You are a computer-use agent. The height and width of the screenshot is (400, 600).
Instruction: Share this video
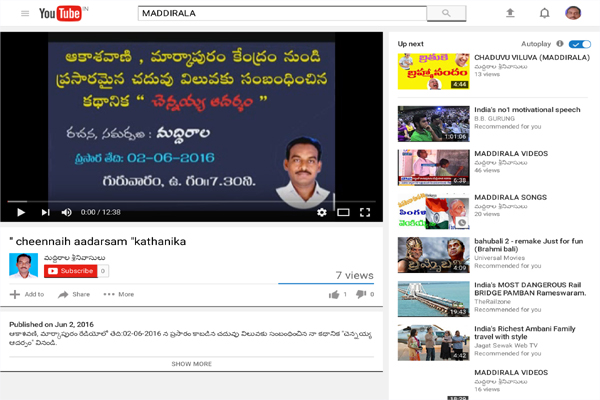click(74, 294)
